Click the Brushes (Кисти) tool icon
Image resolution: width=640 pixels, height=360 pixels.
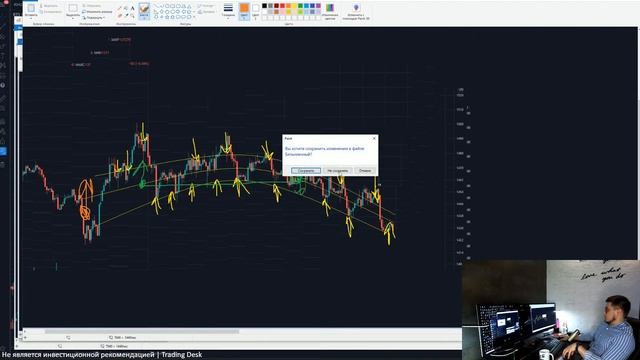[x=144, y=8]
